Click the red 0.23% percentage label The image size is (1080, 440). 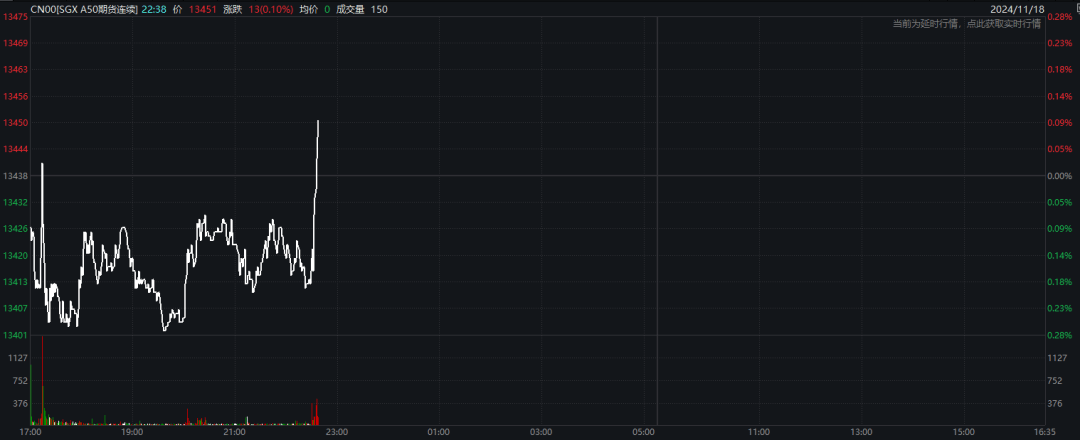[x=1060, y=43]
